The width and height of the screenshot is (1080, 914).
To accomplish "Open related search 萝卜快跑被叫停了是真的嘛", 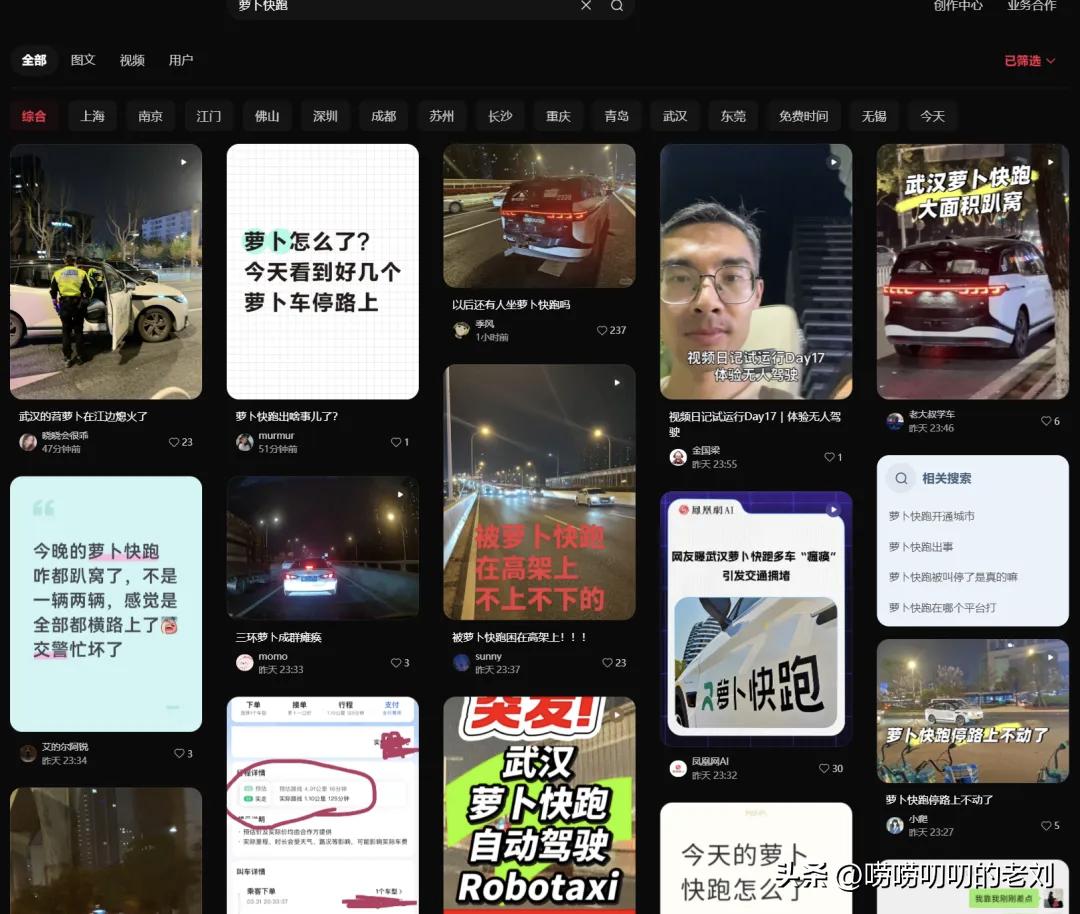I will 953,577.
